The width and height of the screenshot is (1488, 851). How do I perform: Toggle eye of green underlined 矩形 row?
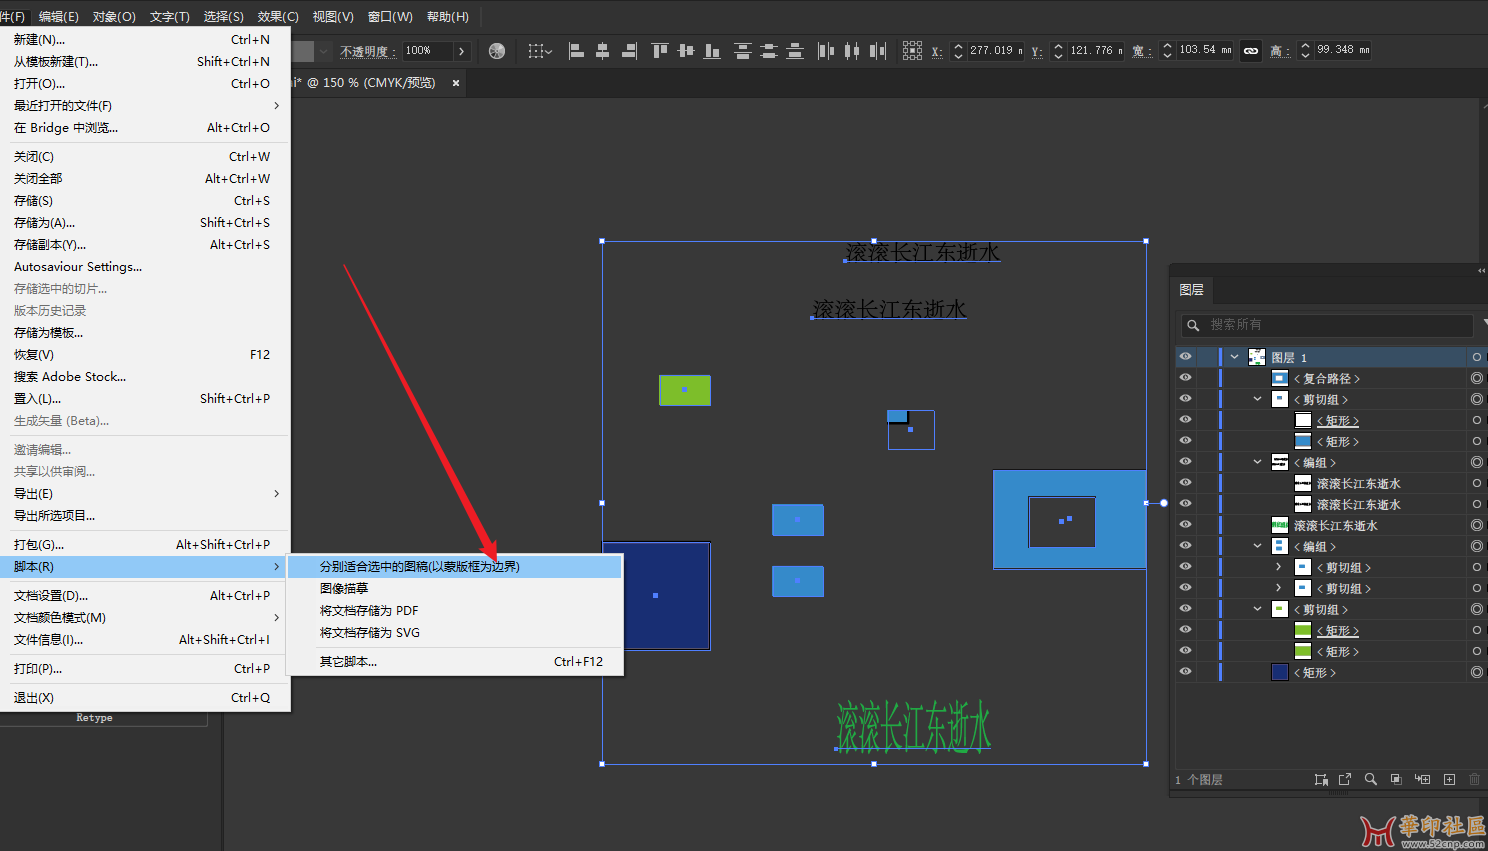pyautogui.click(x=1185, y=630)
